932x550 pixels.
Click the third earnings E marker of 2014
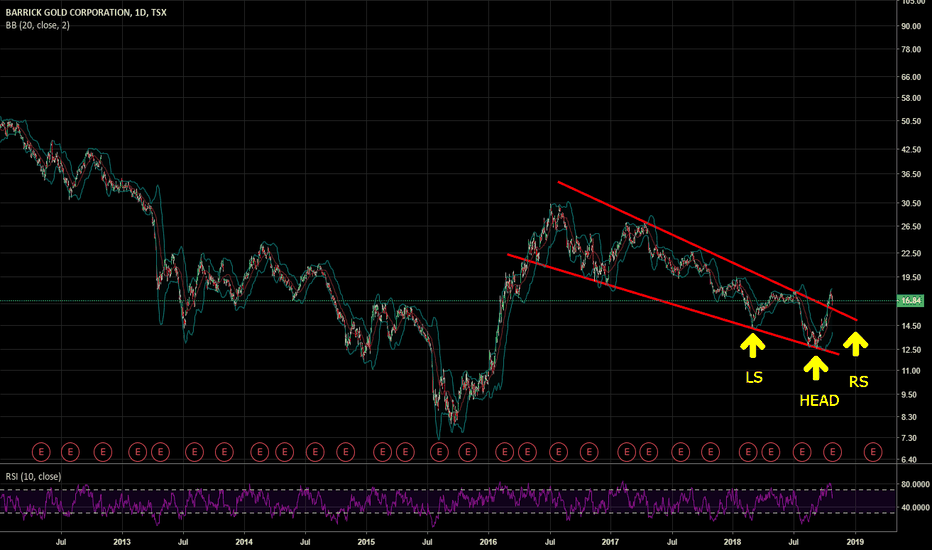point(315,452)
